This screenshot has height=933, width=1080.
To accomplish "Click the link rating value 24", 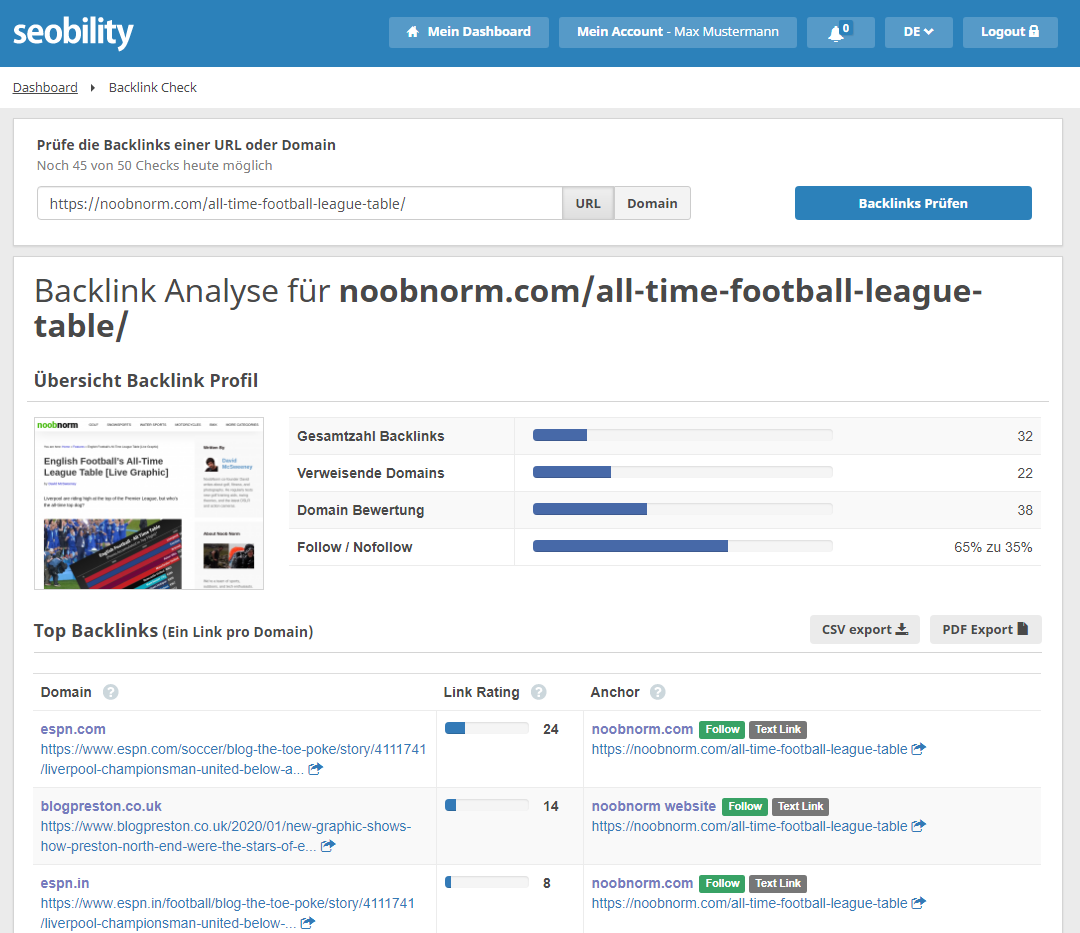I will tap(550, 729).
